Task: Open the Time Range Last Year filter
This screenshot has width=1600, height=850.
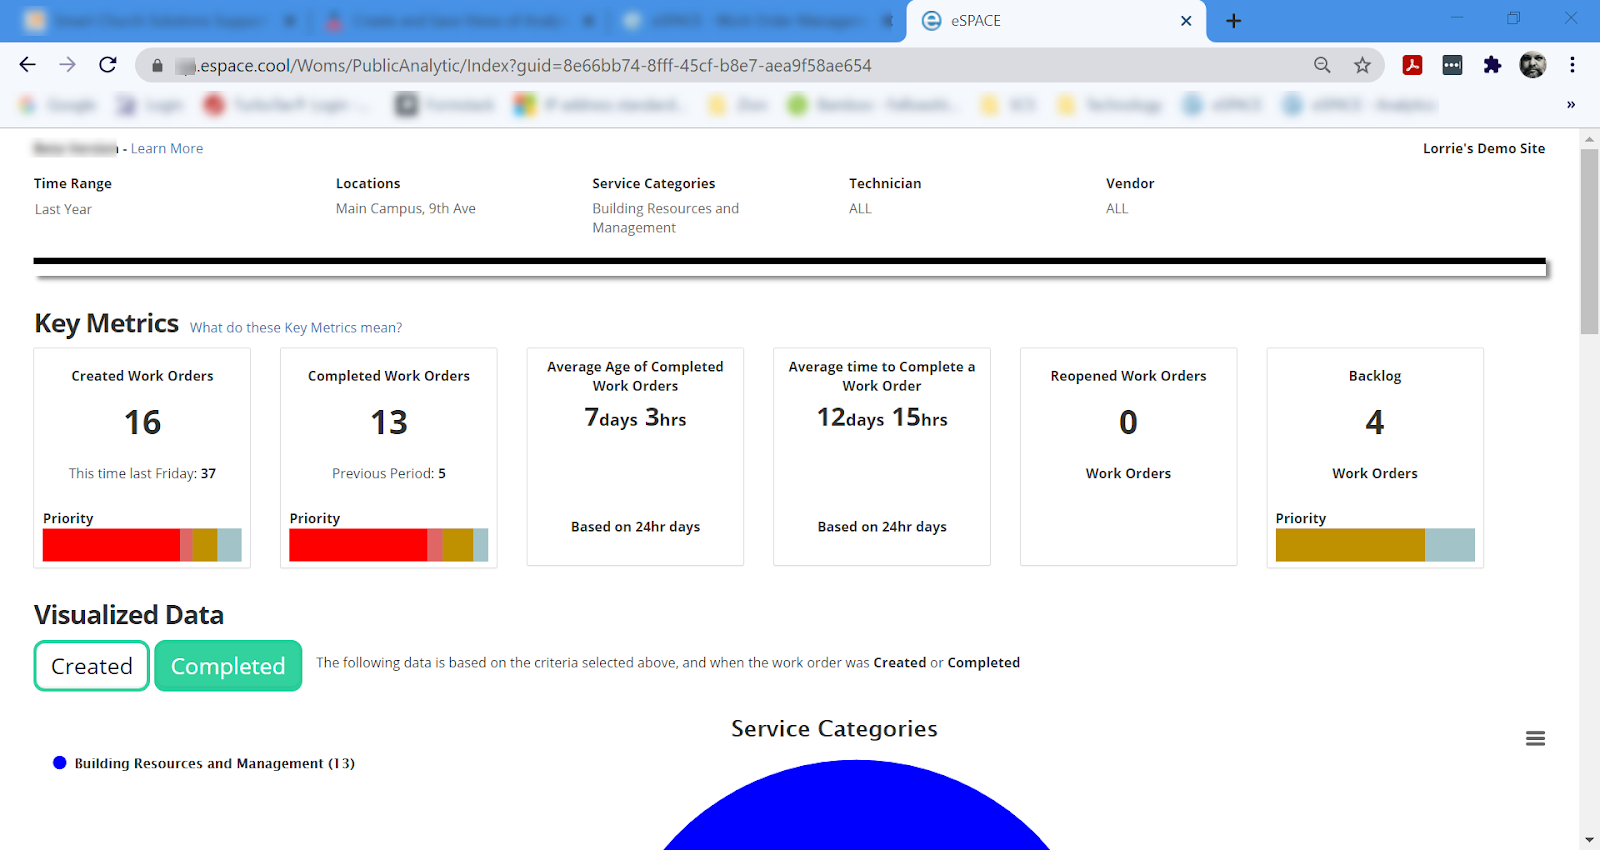Action: pyautogui.click(x=63, y=209)
